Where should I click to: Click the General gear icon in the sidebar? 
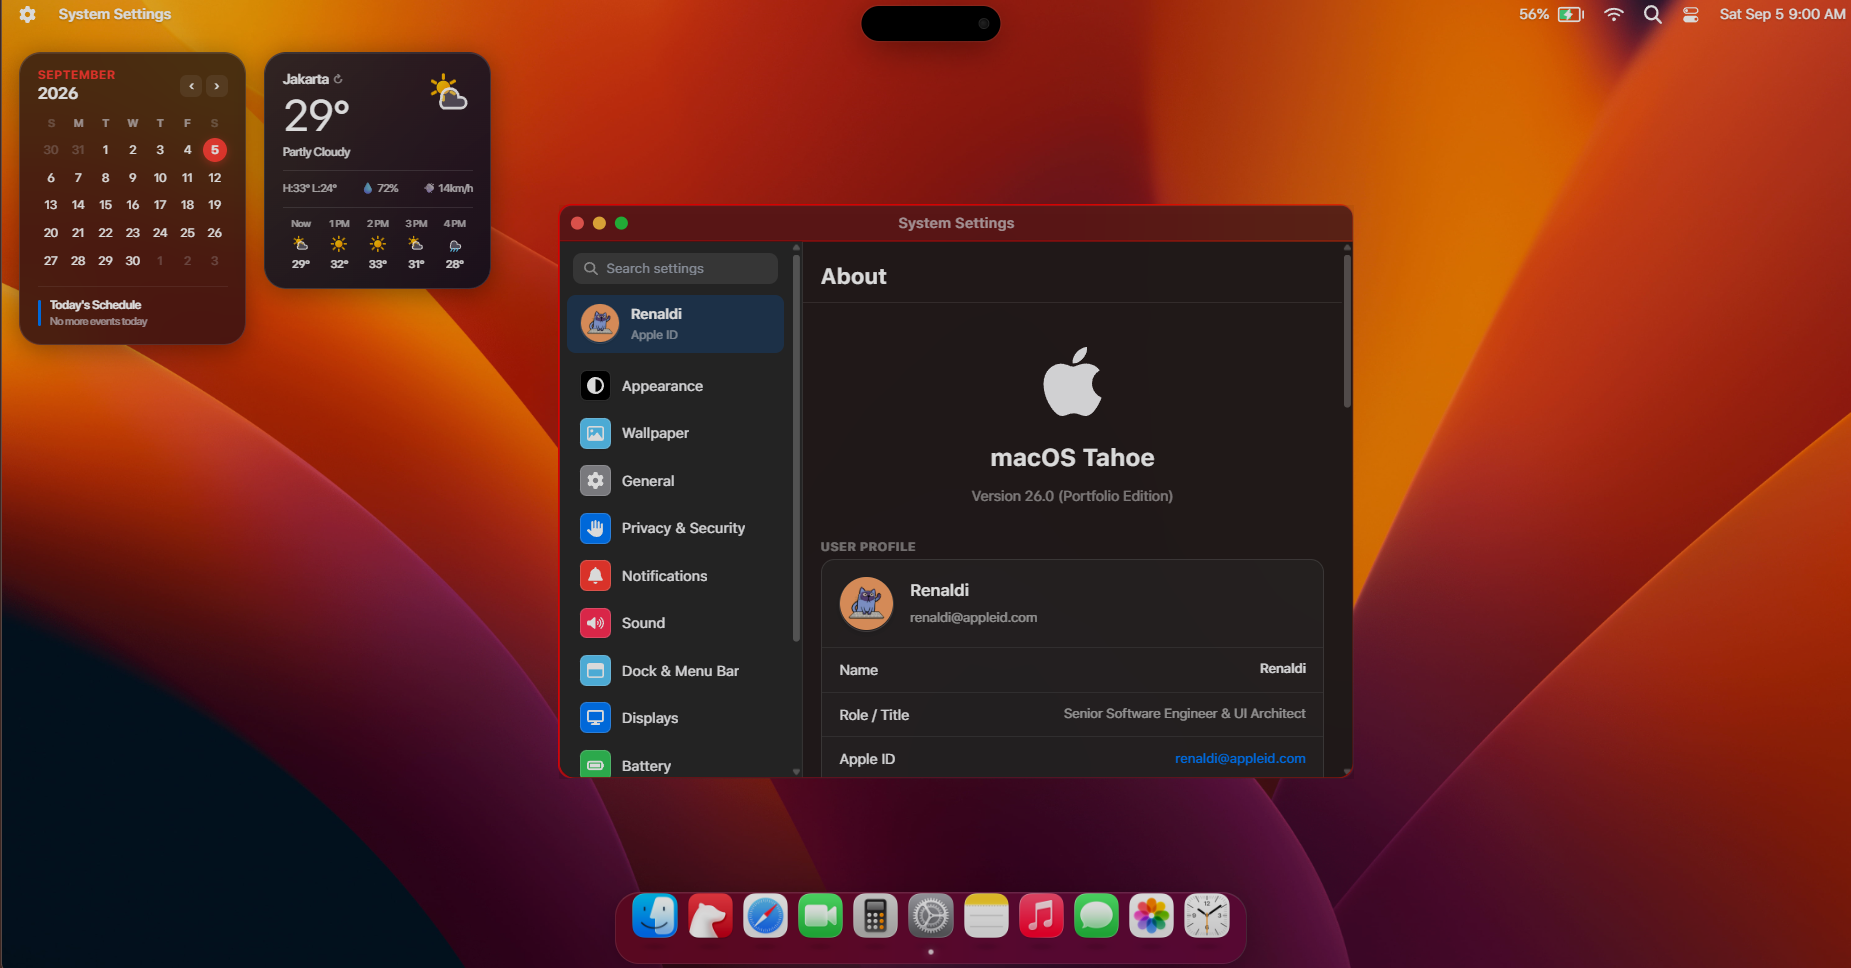click(x=595, y=481)
